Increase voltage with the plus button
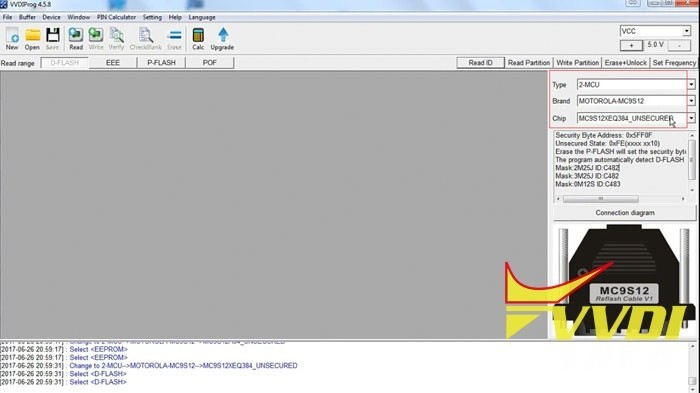This screenshot has width=700, height=393. coord(631,46)
